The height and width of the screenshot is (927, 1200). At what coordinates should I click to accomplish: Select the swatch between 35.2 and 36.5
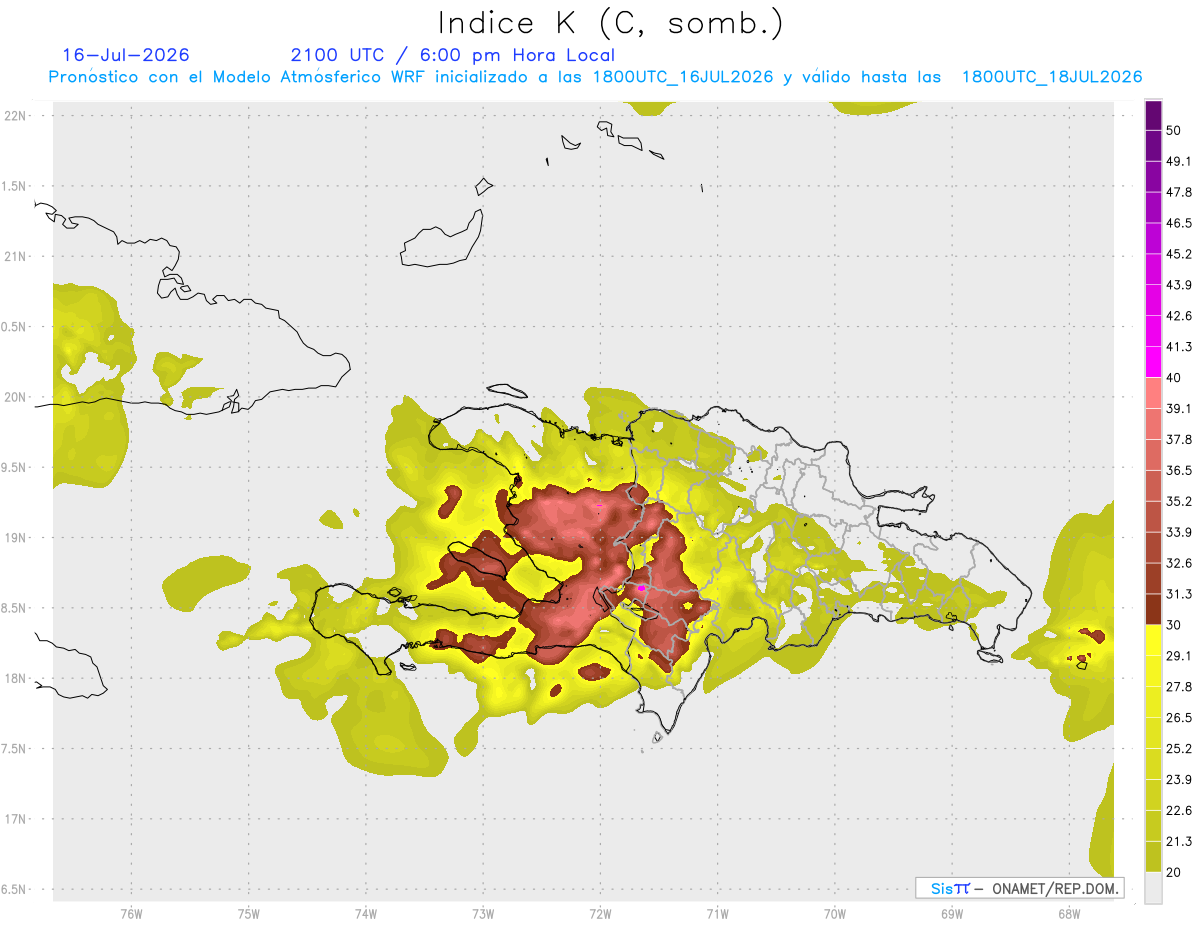[1153, 486]
